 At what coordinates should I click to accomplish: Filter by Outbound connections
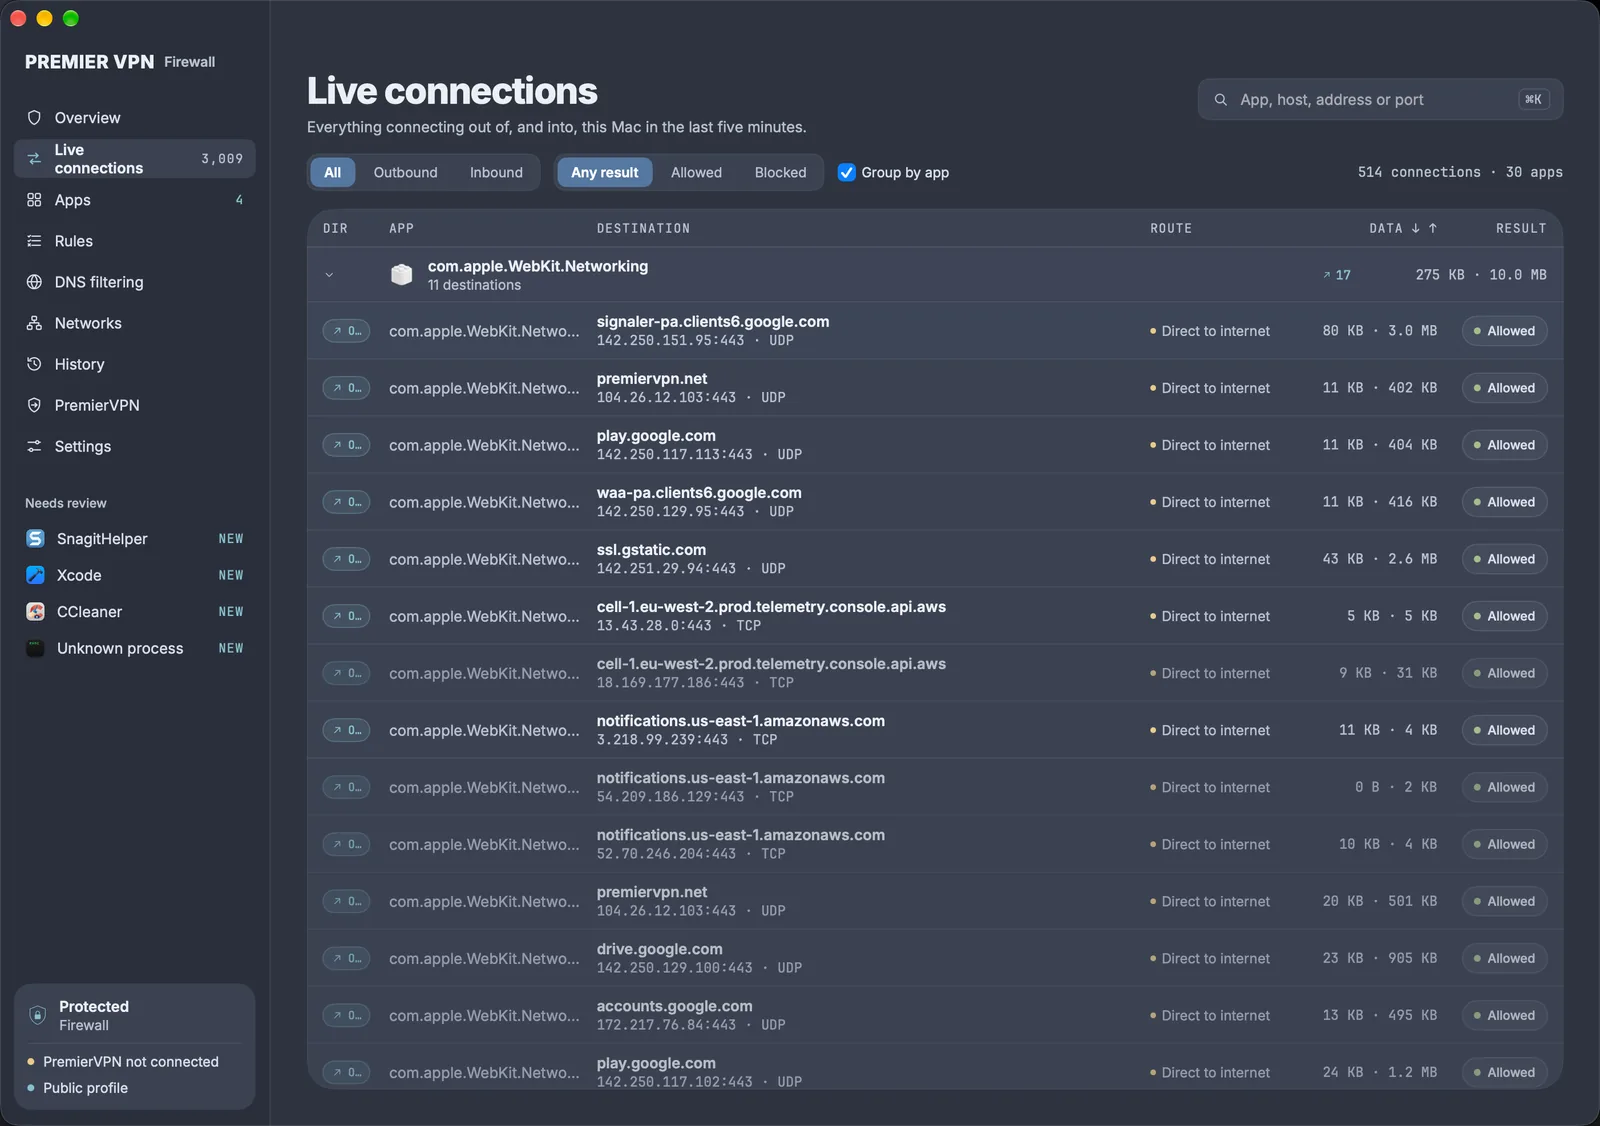click(405, 172)
